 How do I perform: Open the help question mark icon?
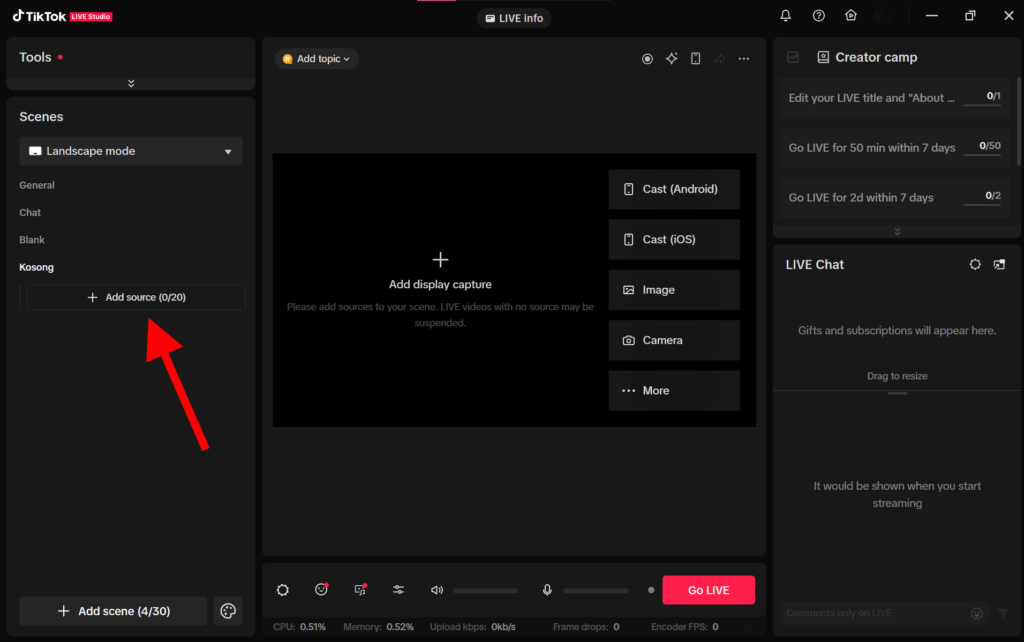click(818, 16)
